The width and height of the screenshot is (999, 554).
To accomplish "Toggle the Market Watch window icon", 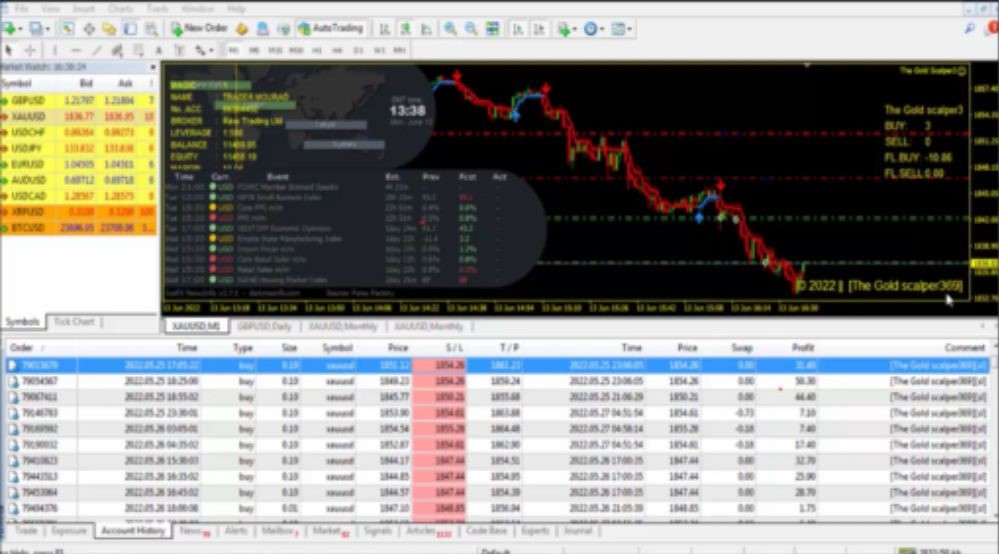I will (68, 29).
